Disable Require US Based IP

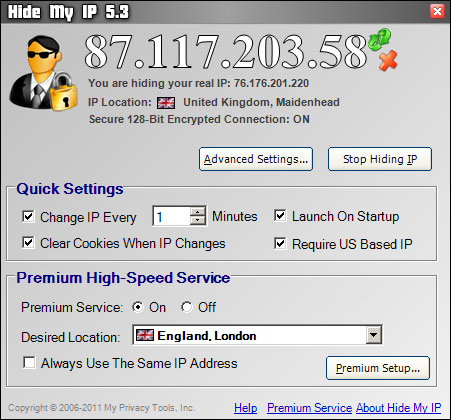click(280, 243)
